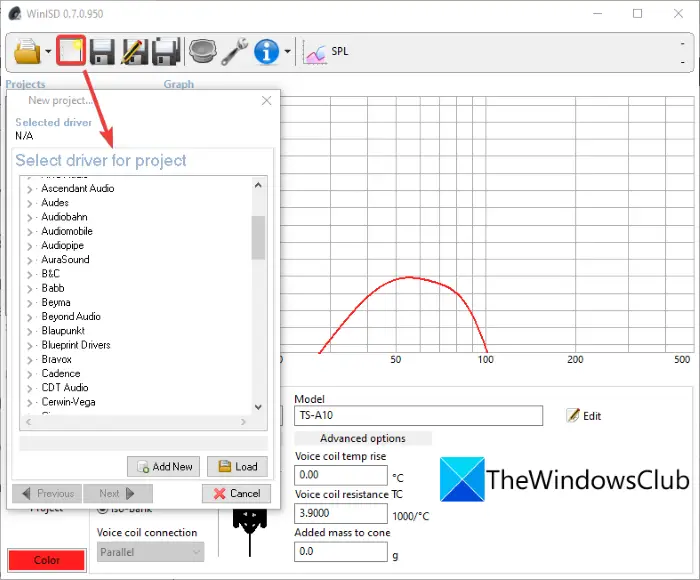Maximize the WinISD window
The width and height of the screenshot is (700, 580).
pyautogui.click(x=638, y=13)
